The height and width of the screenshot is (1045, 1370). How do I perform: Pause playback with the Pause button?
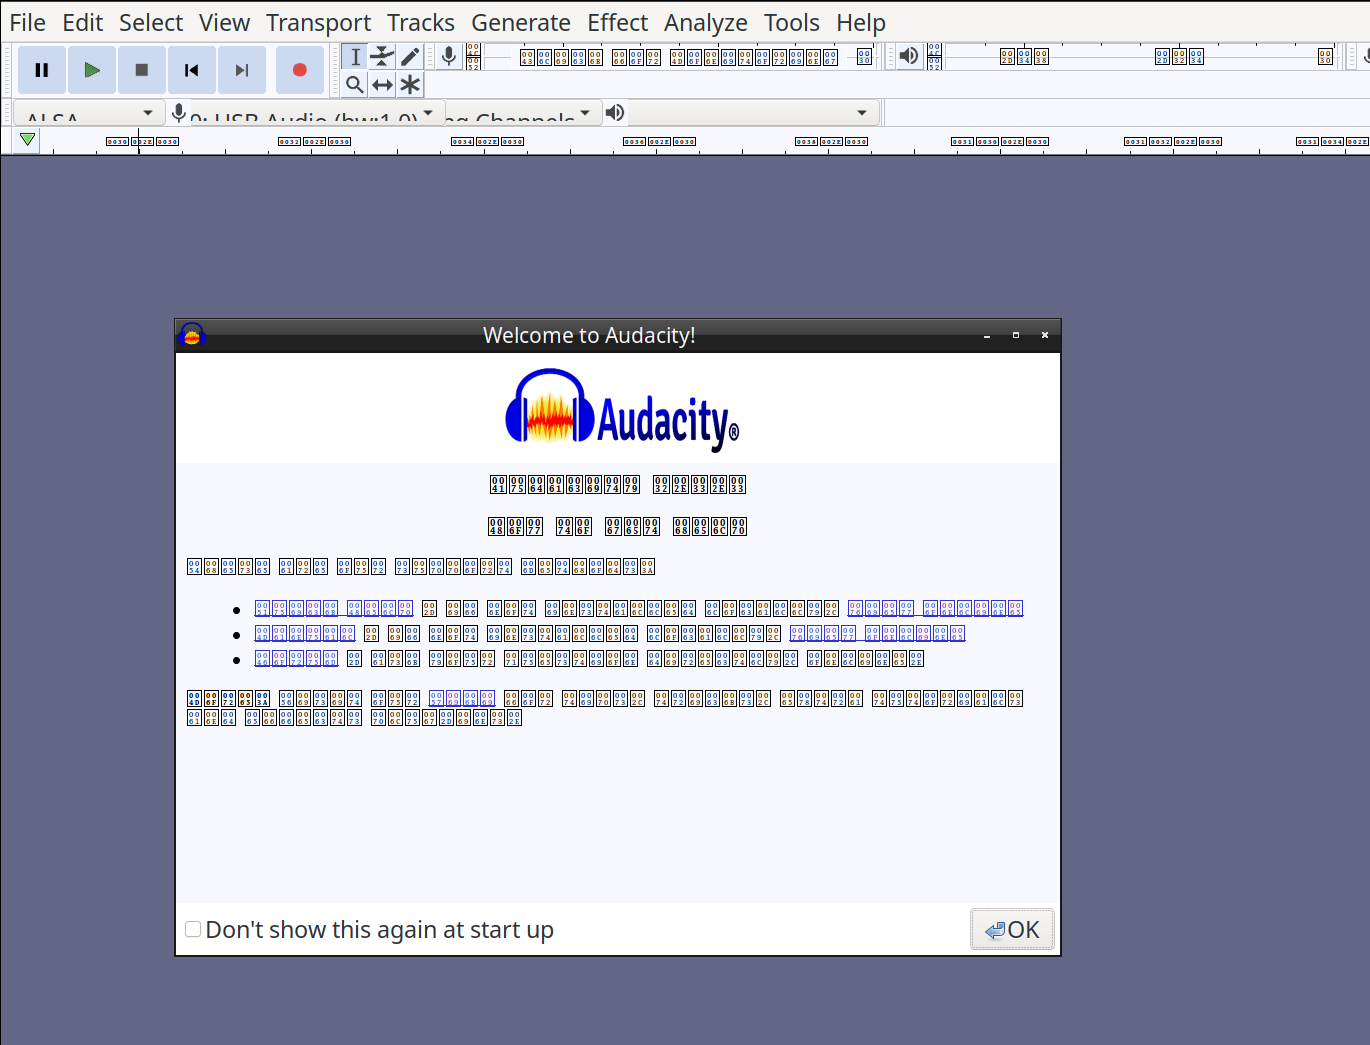click(x=42, y=70)
